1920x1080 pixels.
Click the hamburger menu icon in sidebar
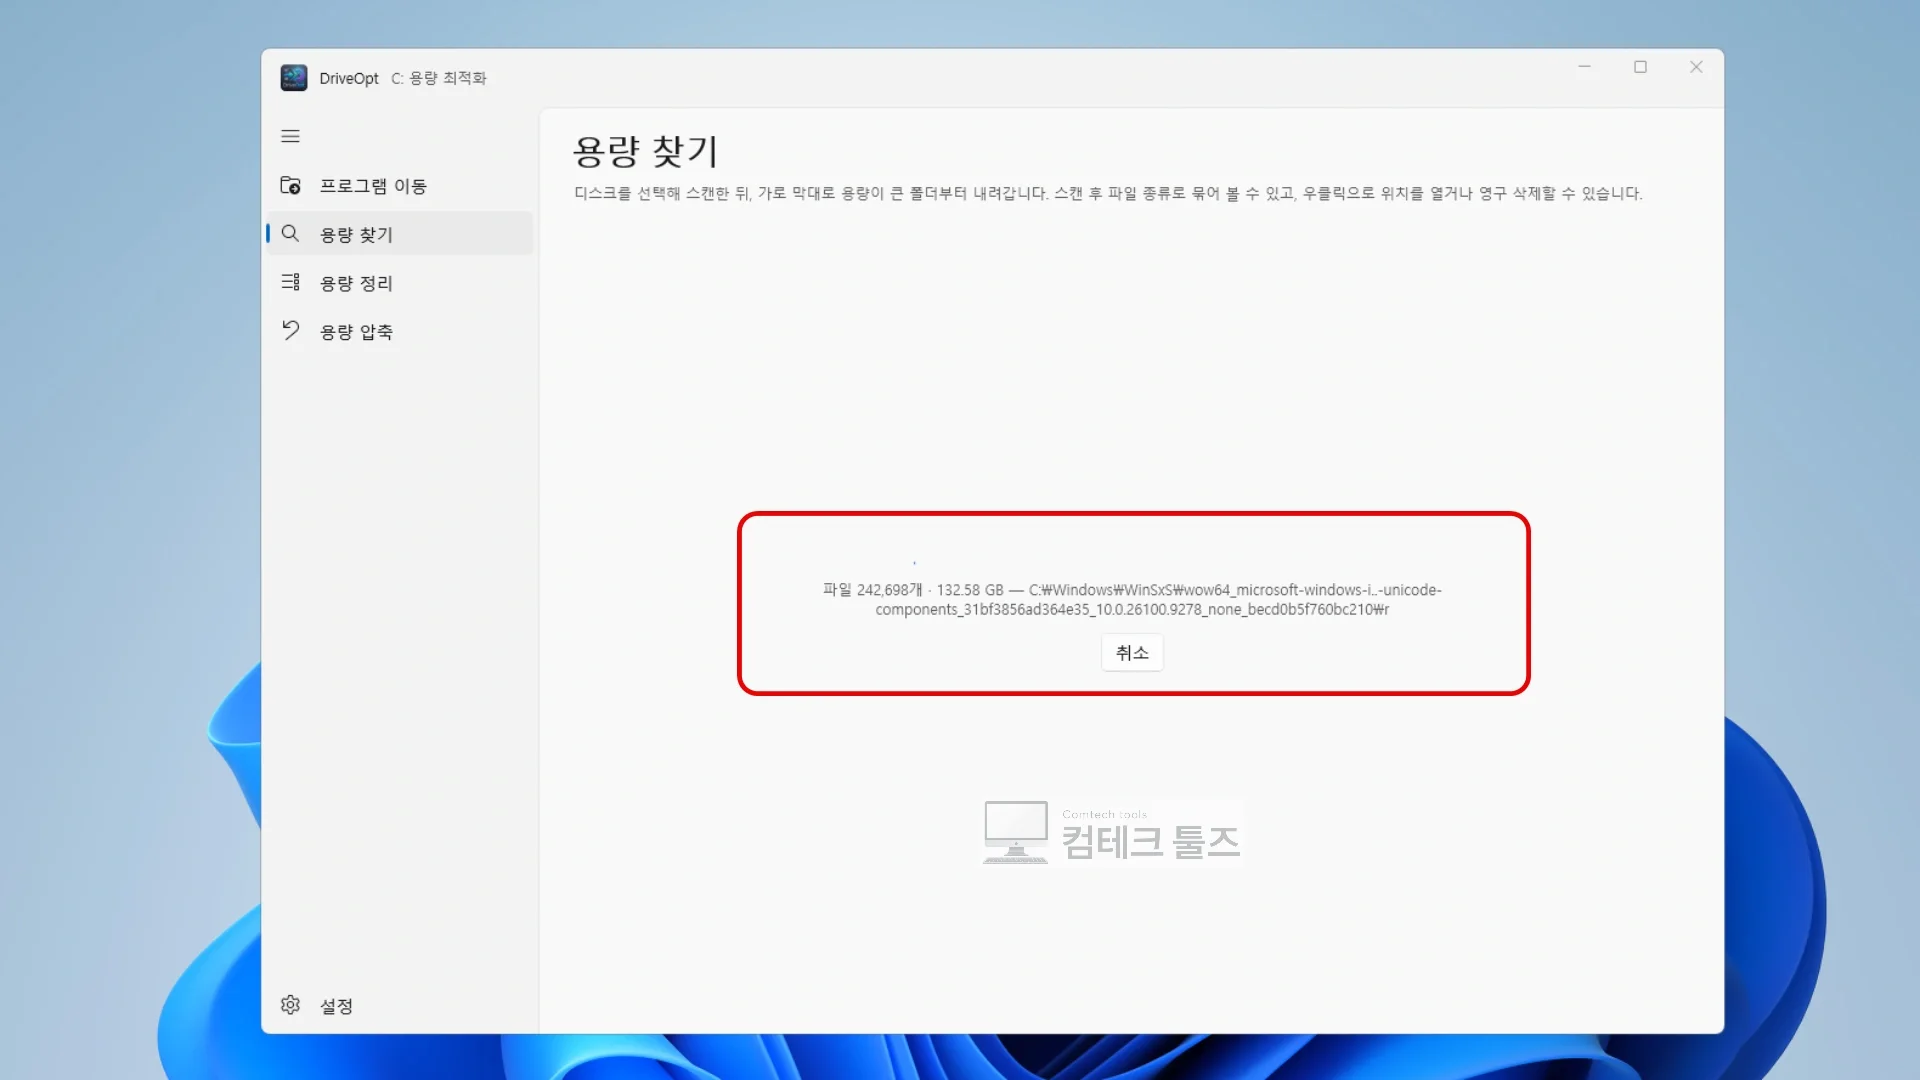tap(290, 136)
